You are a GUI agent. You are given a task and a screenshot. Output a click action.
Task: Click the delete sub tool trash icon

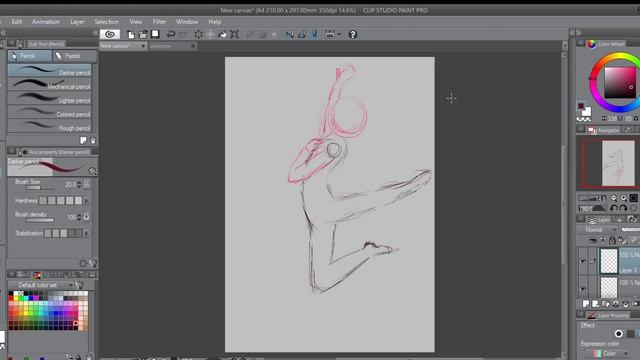tap(93, 140)
